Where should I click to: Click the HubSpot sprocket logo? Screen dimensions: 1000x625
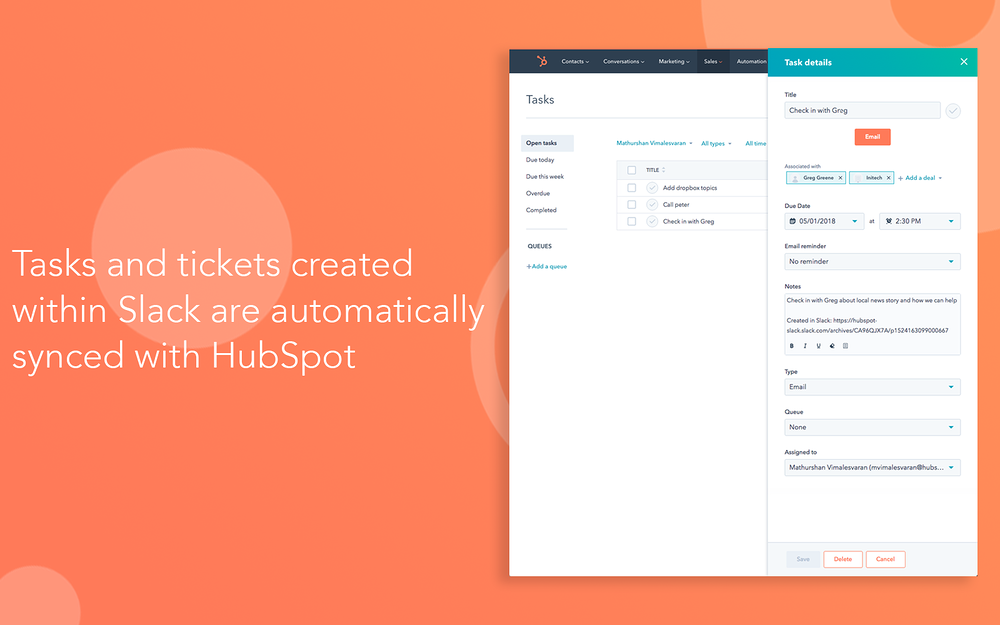coord(542,61)
